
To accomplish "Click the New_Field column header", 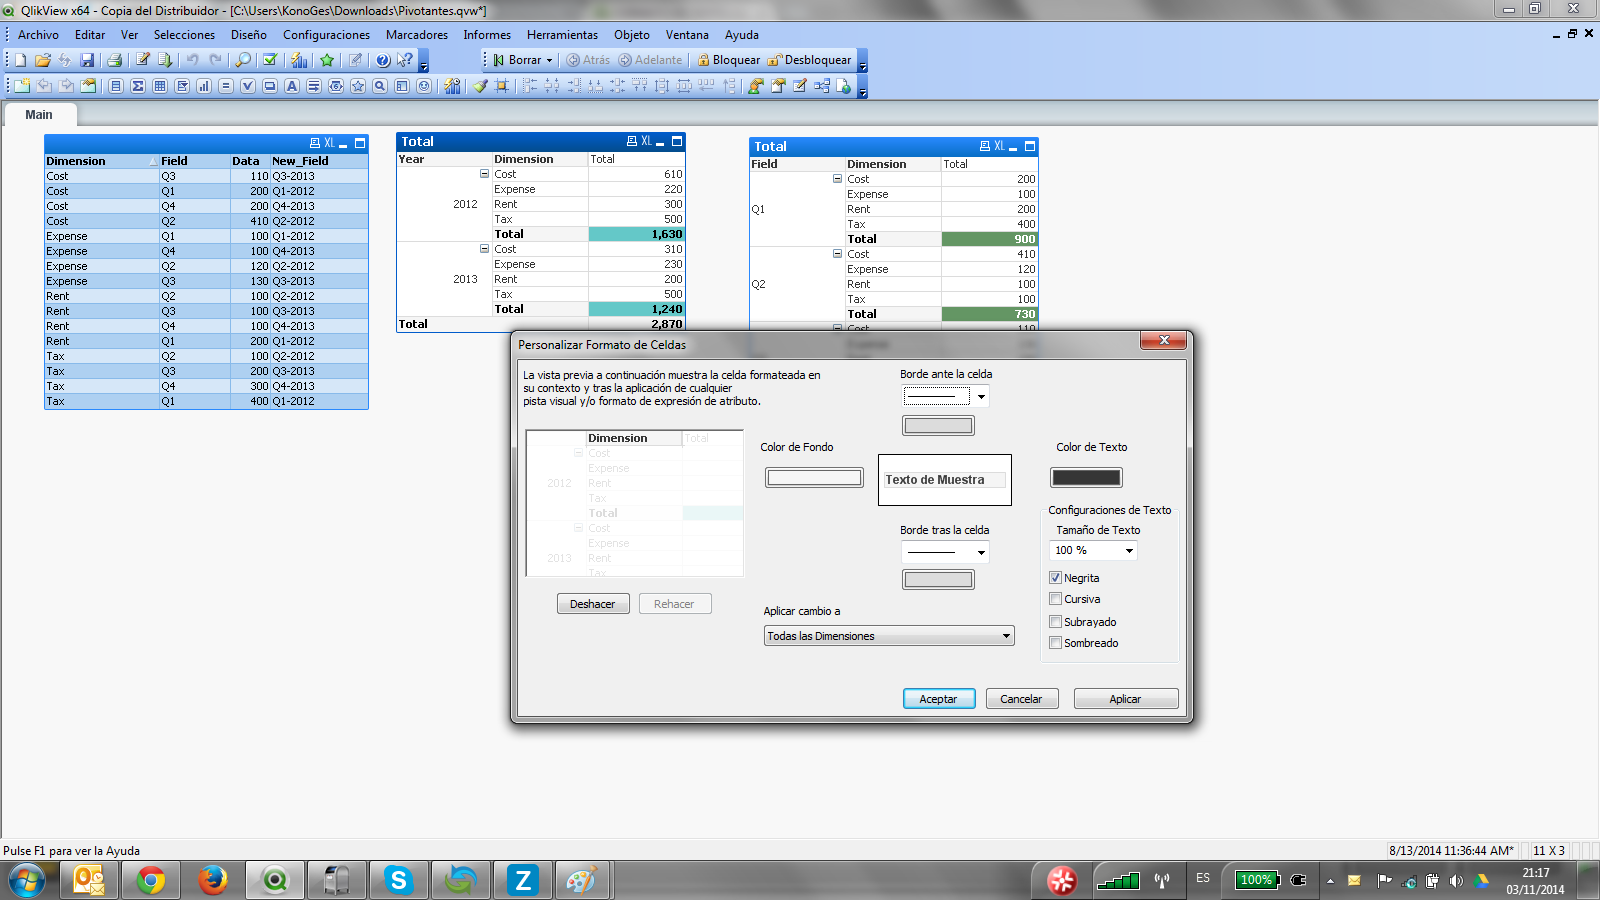I will click(x=318, y=161).
